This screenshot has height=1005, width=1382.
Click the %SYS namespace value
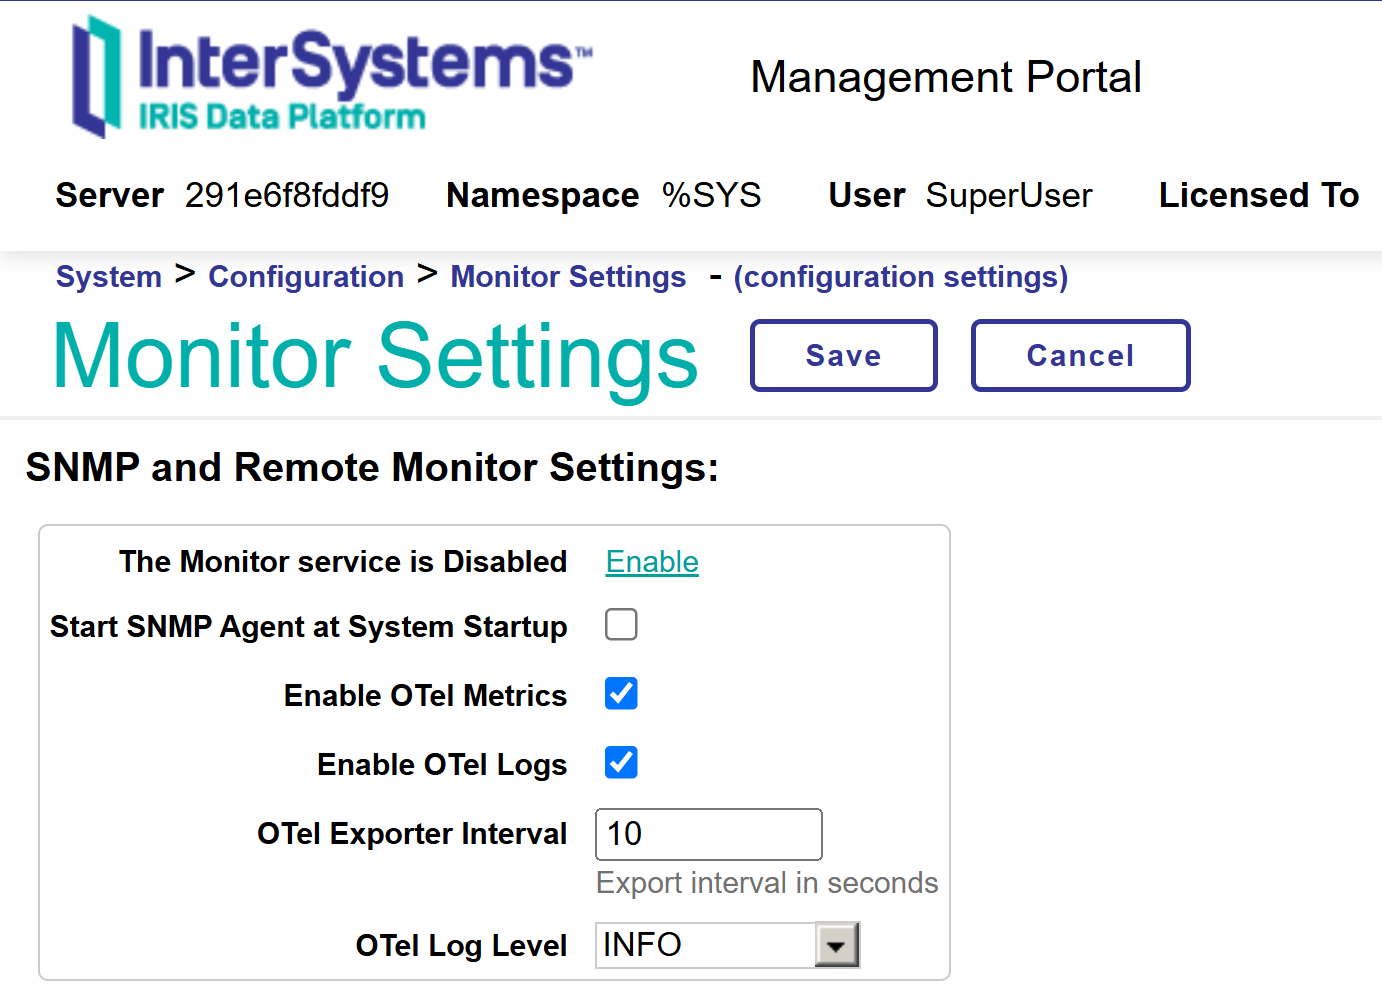[711, 195]
